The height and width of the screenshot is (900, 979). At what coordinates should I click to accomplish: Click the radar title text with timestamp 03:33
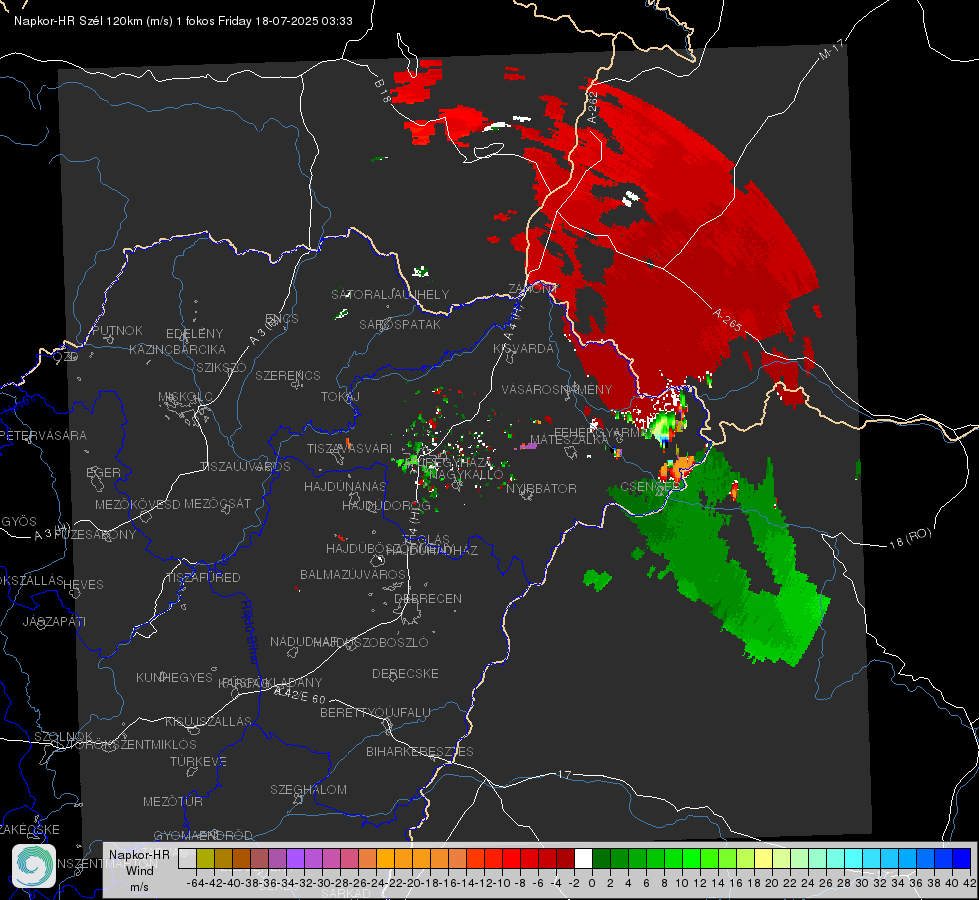pos(183,21)
